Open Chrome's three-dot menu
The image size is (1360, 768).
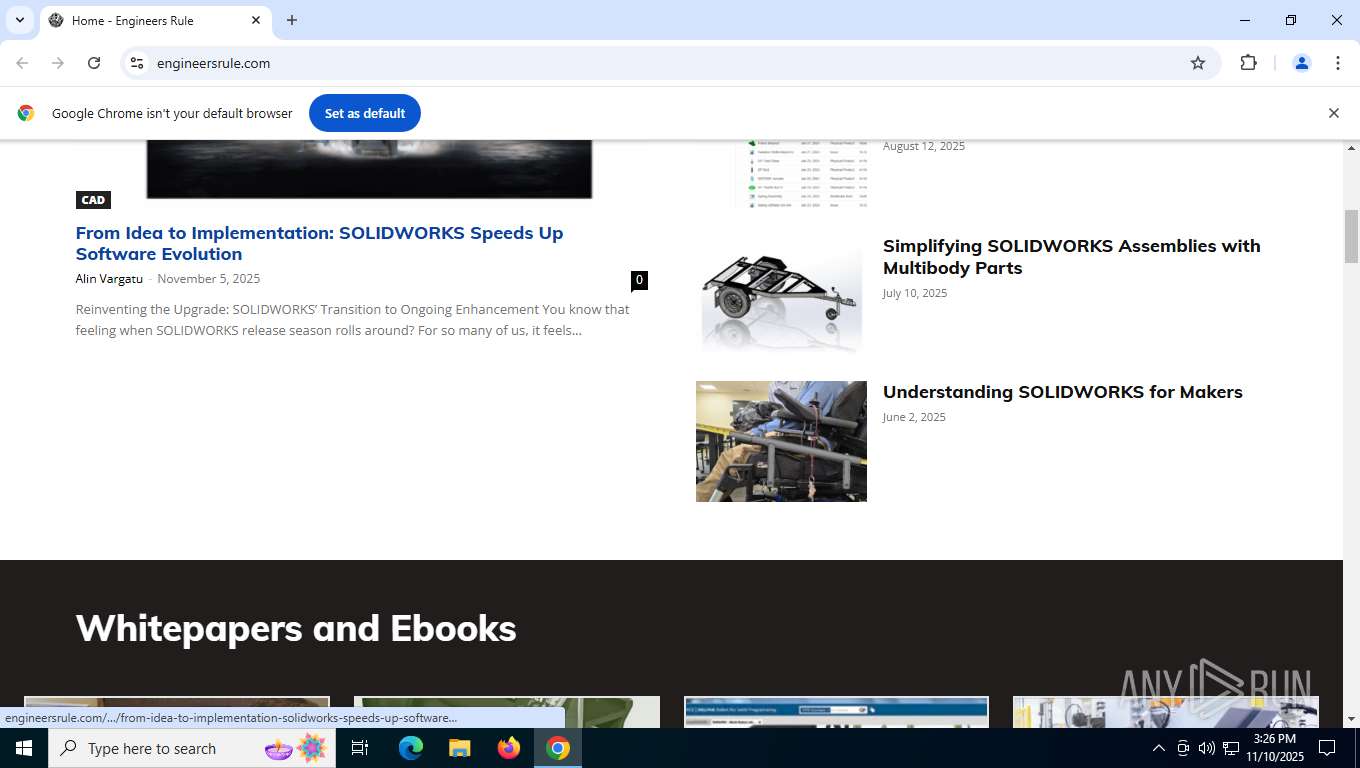[1338, 63]
